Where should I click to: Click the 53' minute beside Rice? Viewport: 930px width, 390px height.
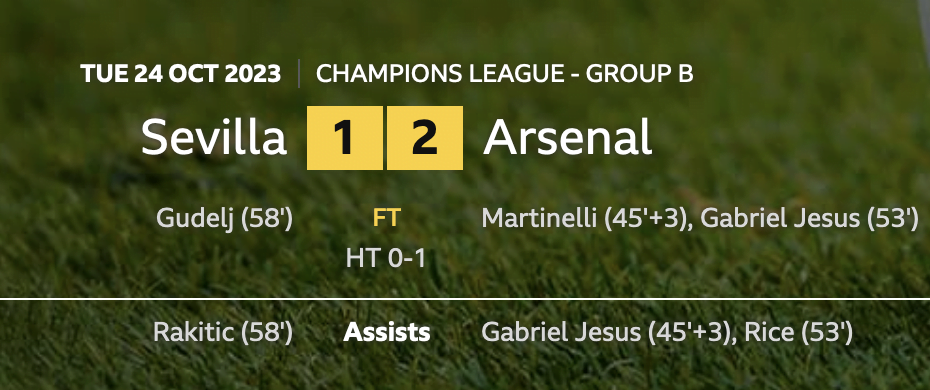point(827,333)
